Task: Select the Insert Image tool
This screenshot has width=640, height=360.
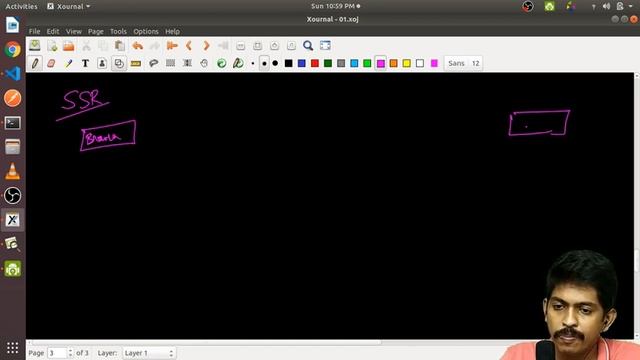Action: tap(102, 63)
